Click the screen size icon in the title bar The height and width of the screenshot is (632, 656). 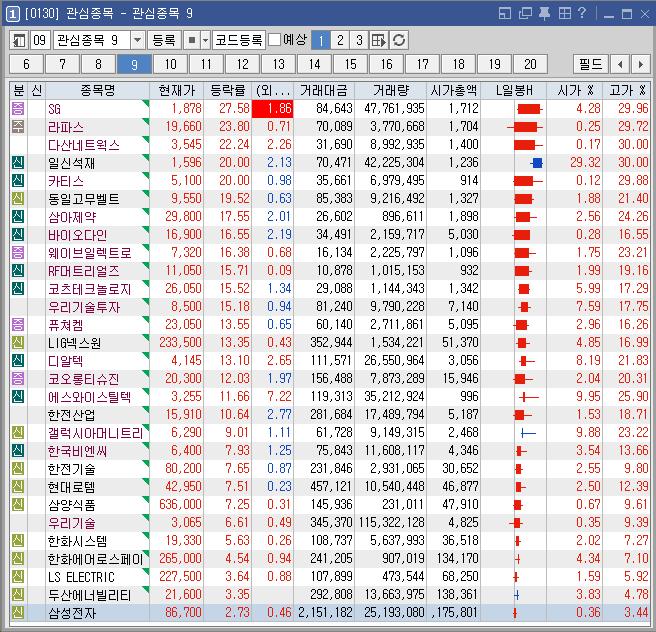pyautogui.click(x=505, y=14)
